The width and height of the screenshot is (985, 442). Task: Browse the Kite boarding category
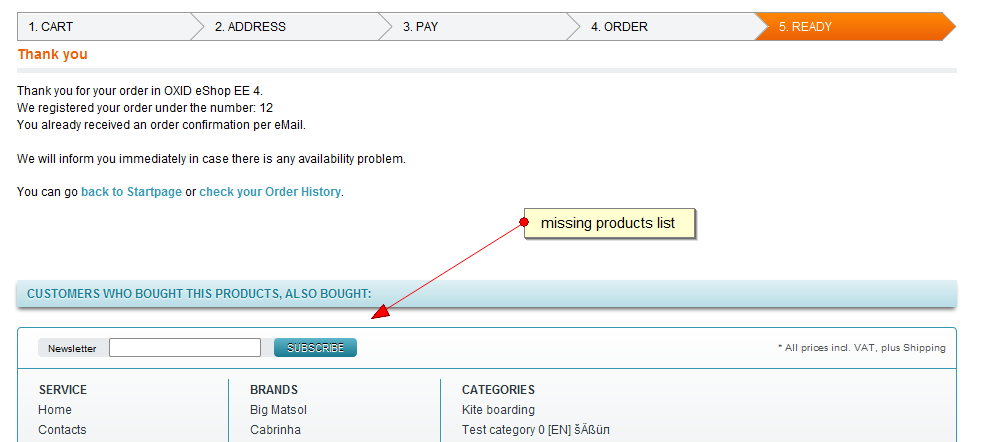[x=498, y=410]
